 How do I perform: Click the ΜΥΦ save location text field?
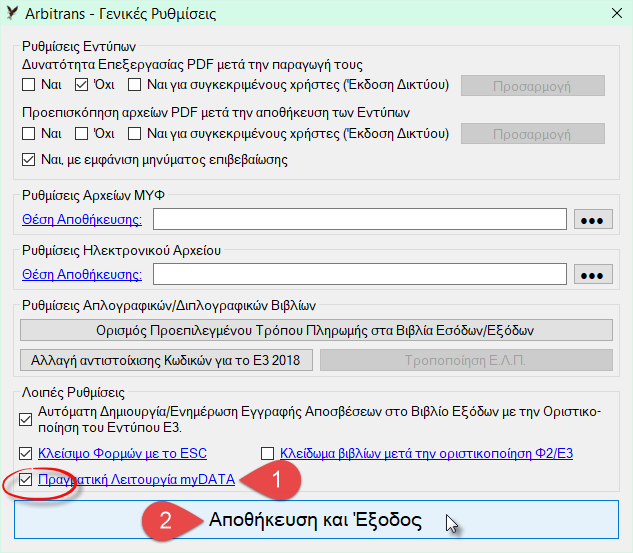click(360, 219)
